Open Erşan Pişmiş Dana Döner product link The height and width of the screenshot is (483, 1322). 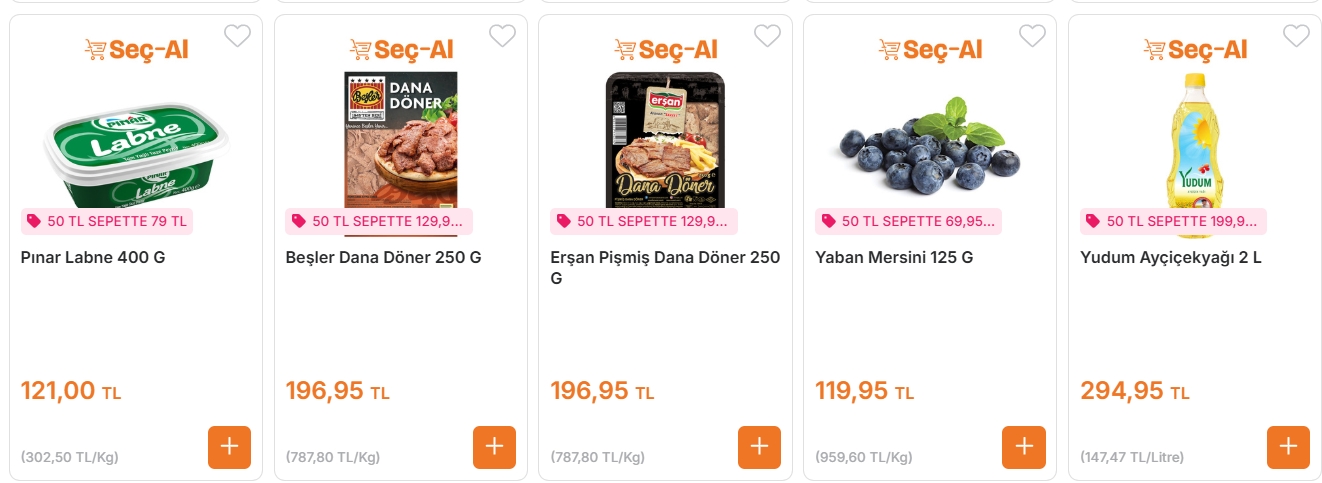click(665, 258)
